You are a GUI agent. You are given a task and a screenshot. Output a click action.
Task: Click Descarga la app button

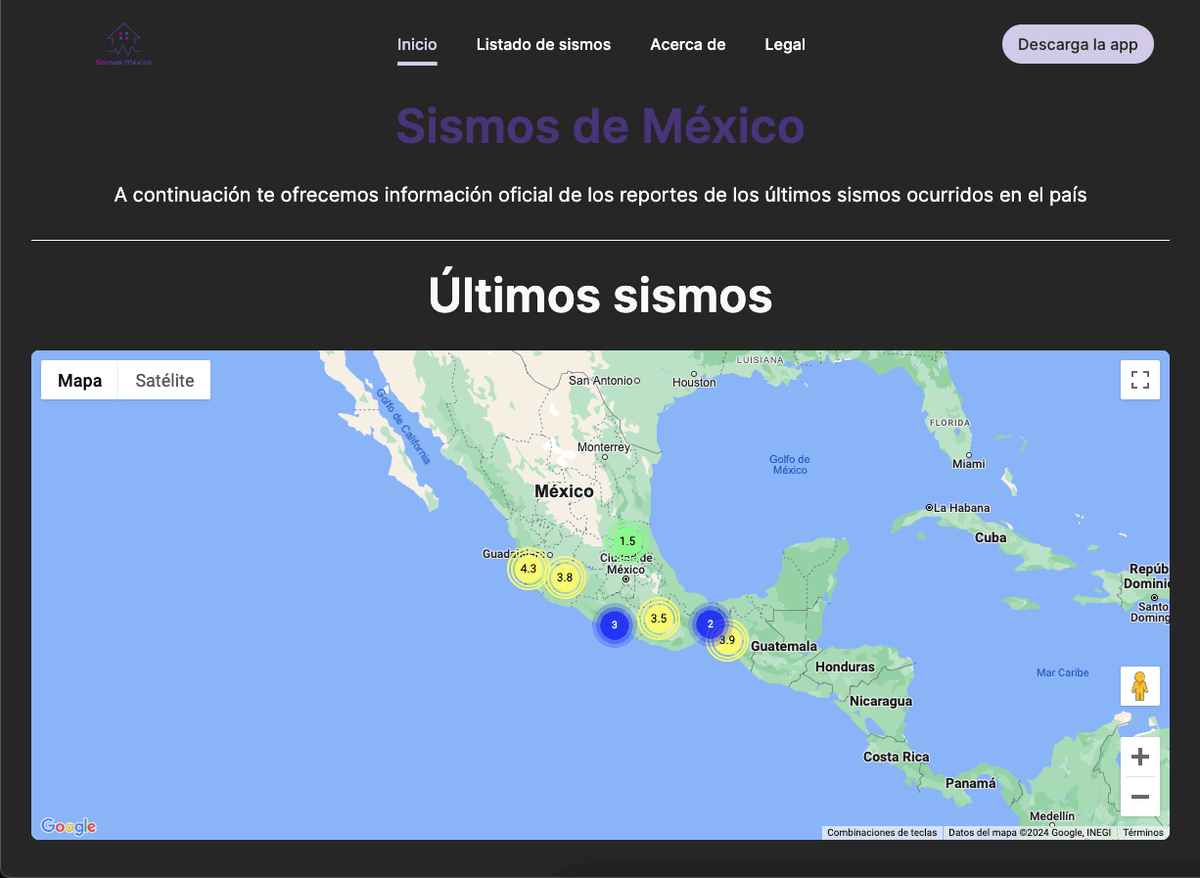point(1078,44)
